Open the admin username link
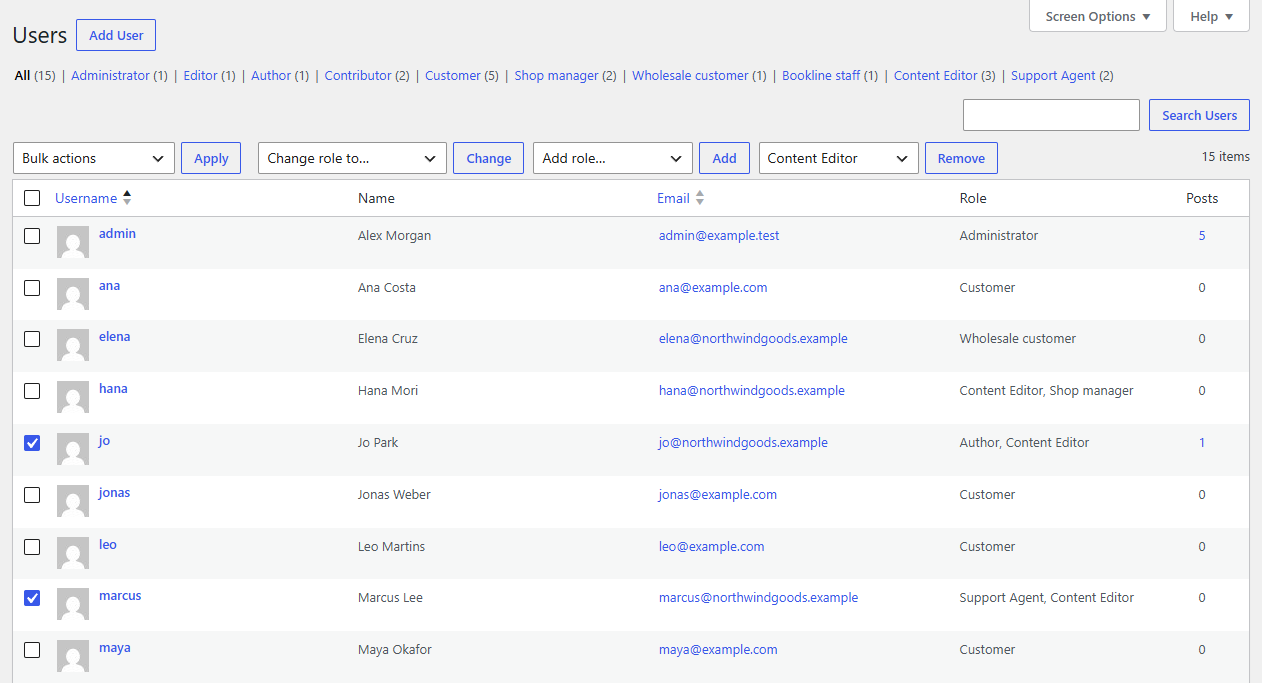The width and height of the screenshot is (1262, 683). pyautogui.click(x=117, y=233)
